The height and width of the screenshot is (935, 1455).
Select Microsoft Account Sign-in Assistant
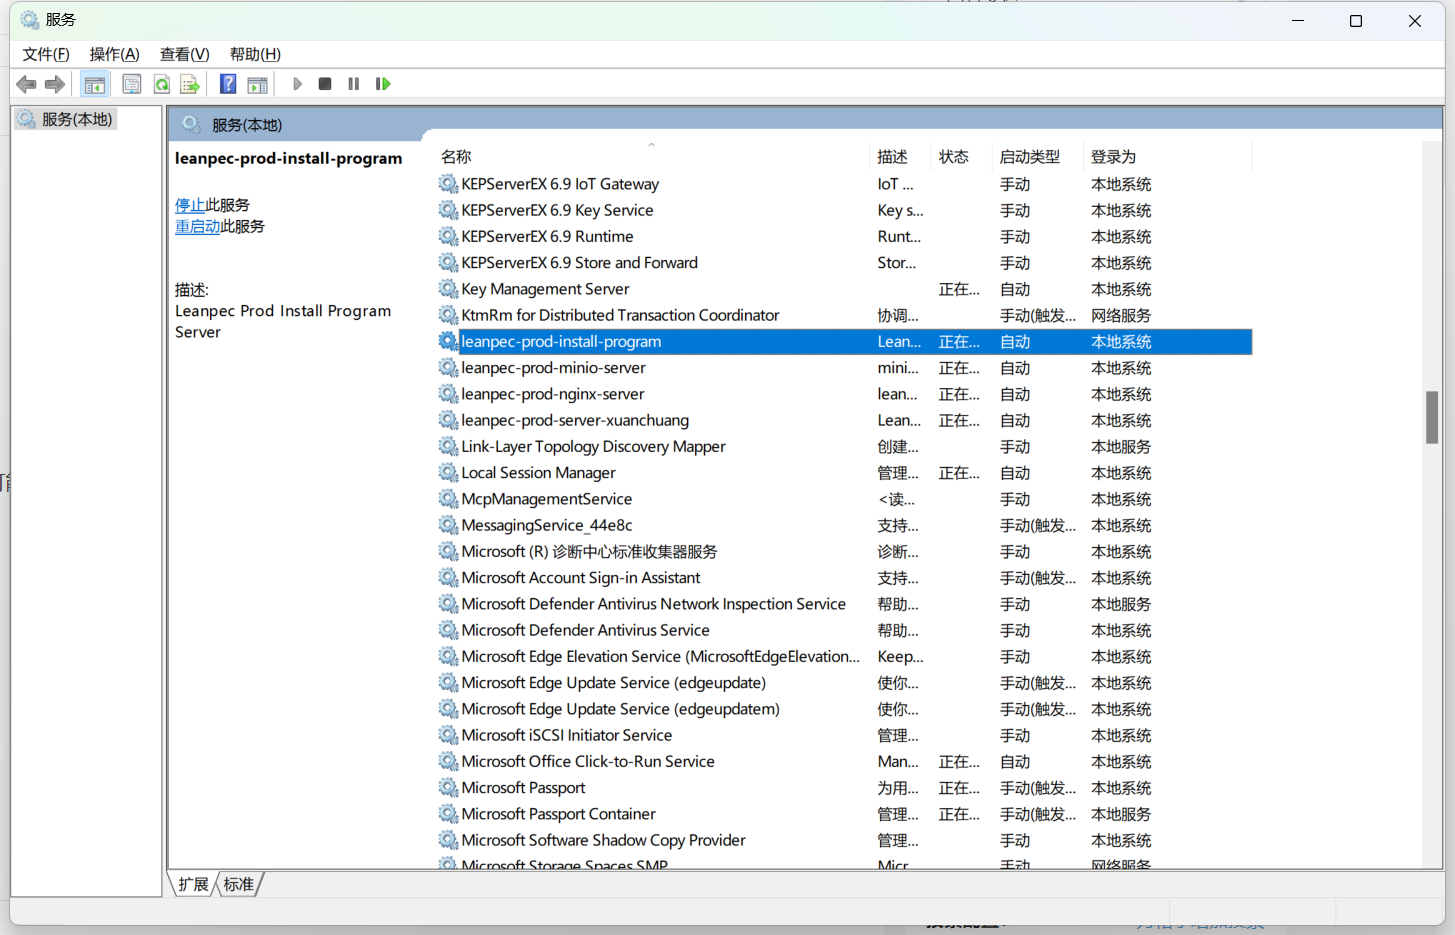tap(844, 577)
